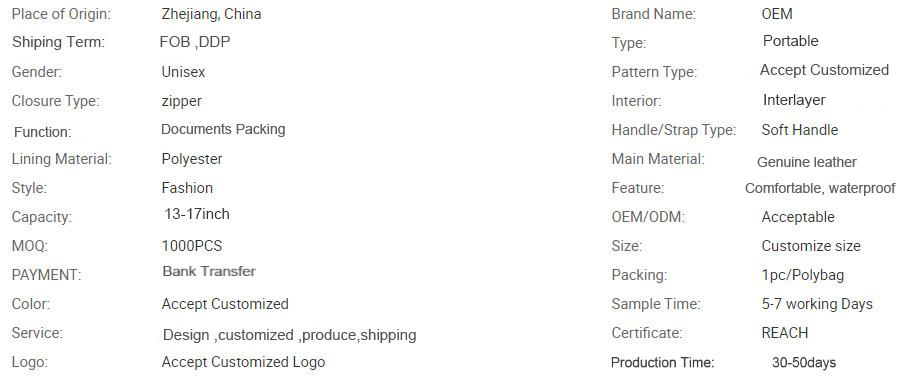Image resolution: width=904 pixels, height=380 pixels.
Task: Select the 'FOB ,DDP' shipping term text
Action: click(195, 42)
